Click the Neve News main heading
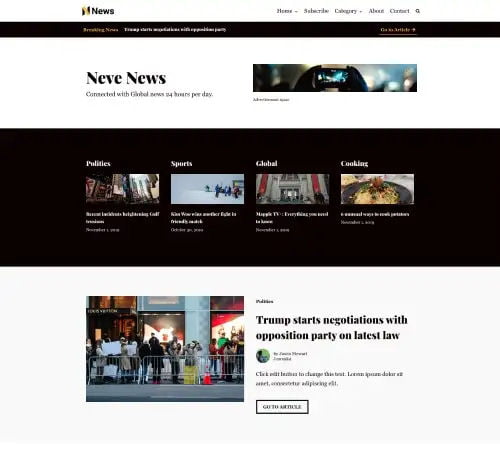The image size is (500, 450). (126, 78)
